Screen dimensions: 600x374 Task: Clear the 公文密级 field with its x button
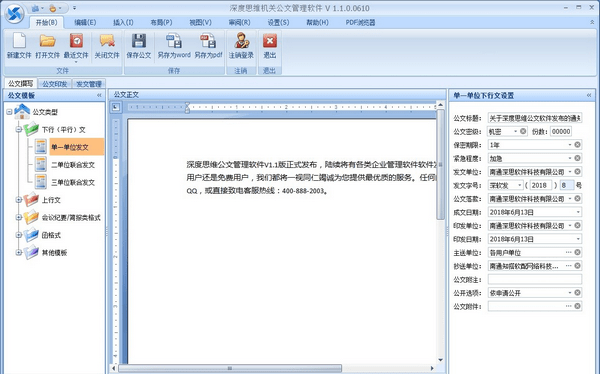click(x=523, y=131)
